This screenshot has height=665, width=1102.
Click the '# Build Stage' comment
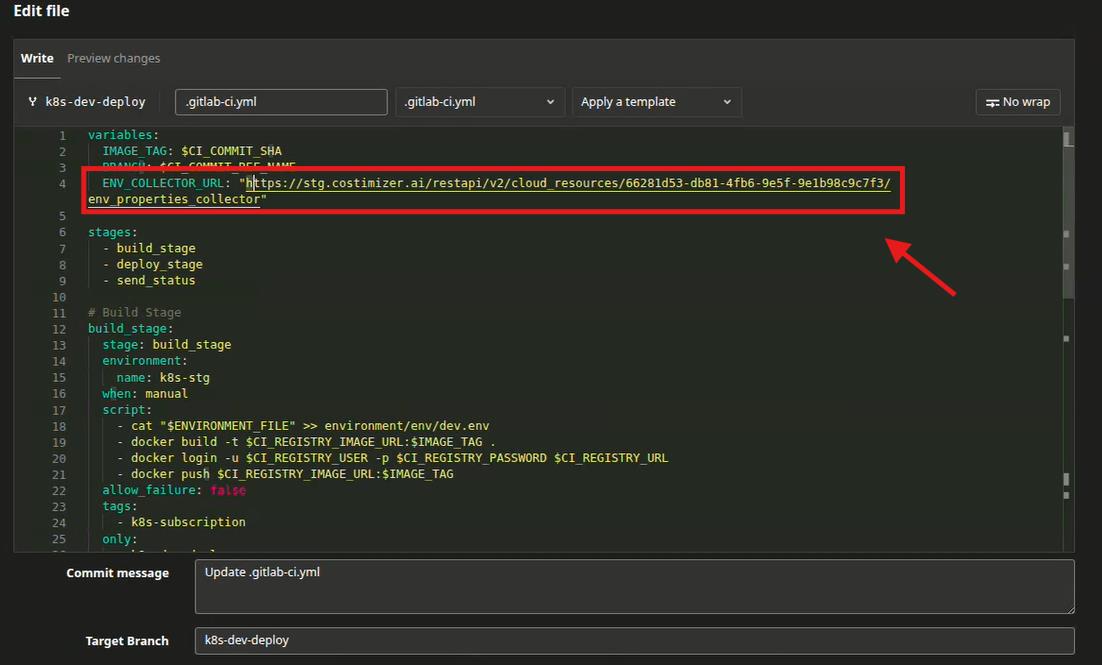134,312
